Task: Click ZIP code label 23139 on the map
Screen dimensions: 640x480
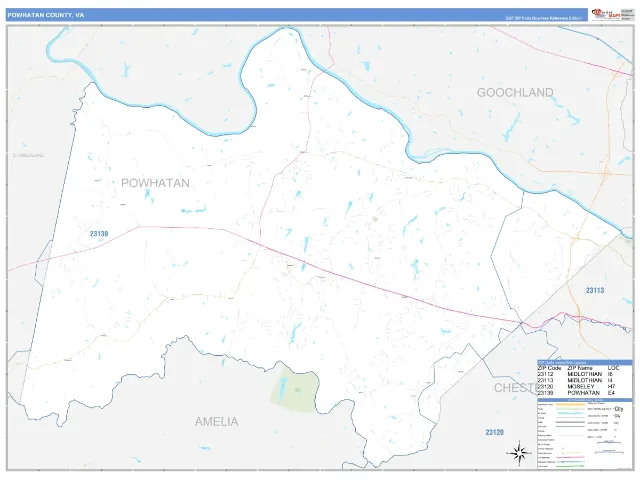Action: click(99, 233)
